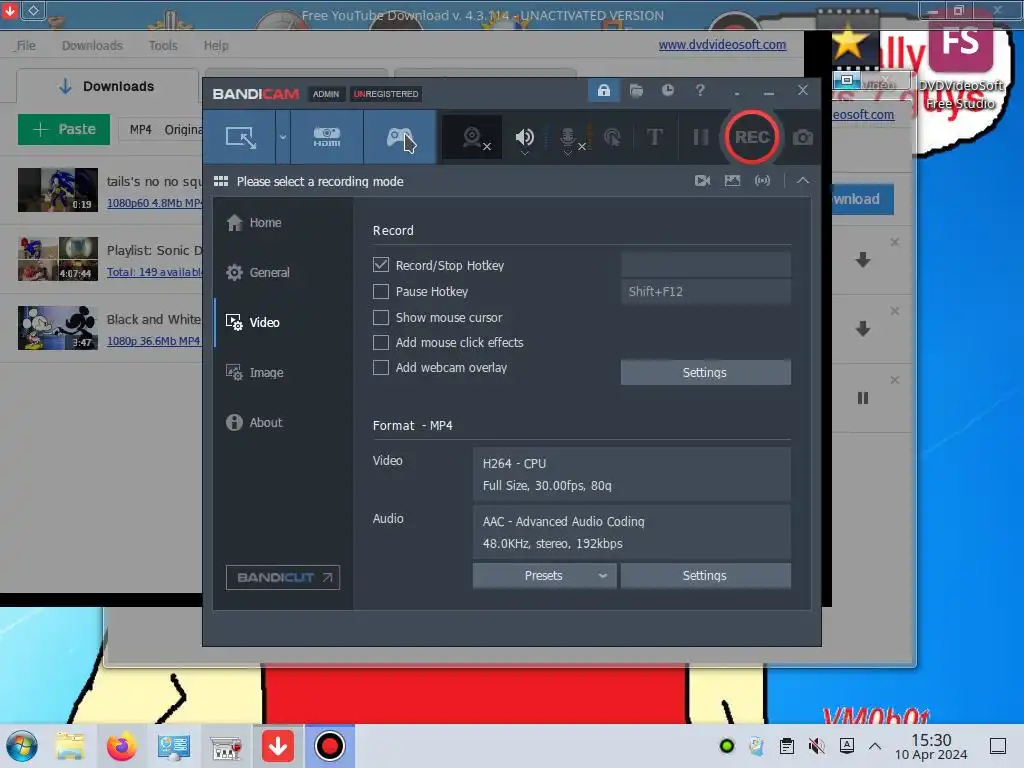Screen dimensions: 1024x768
Task: Click muted volume tray icon
Action: [816, 746]
